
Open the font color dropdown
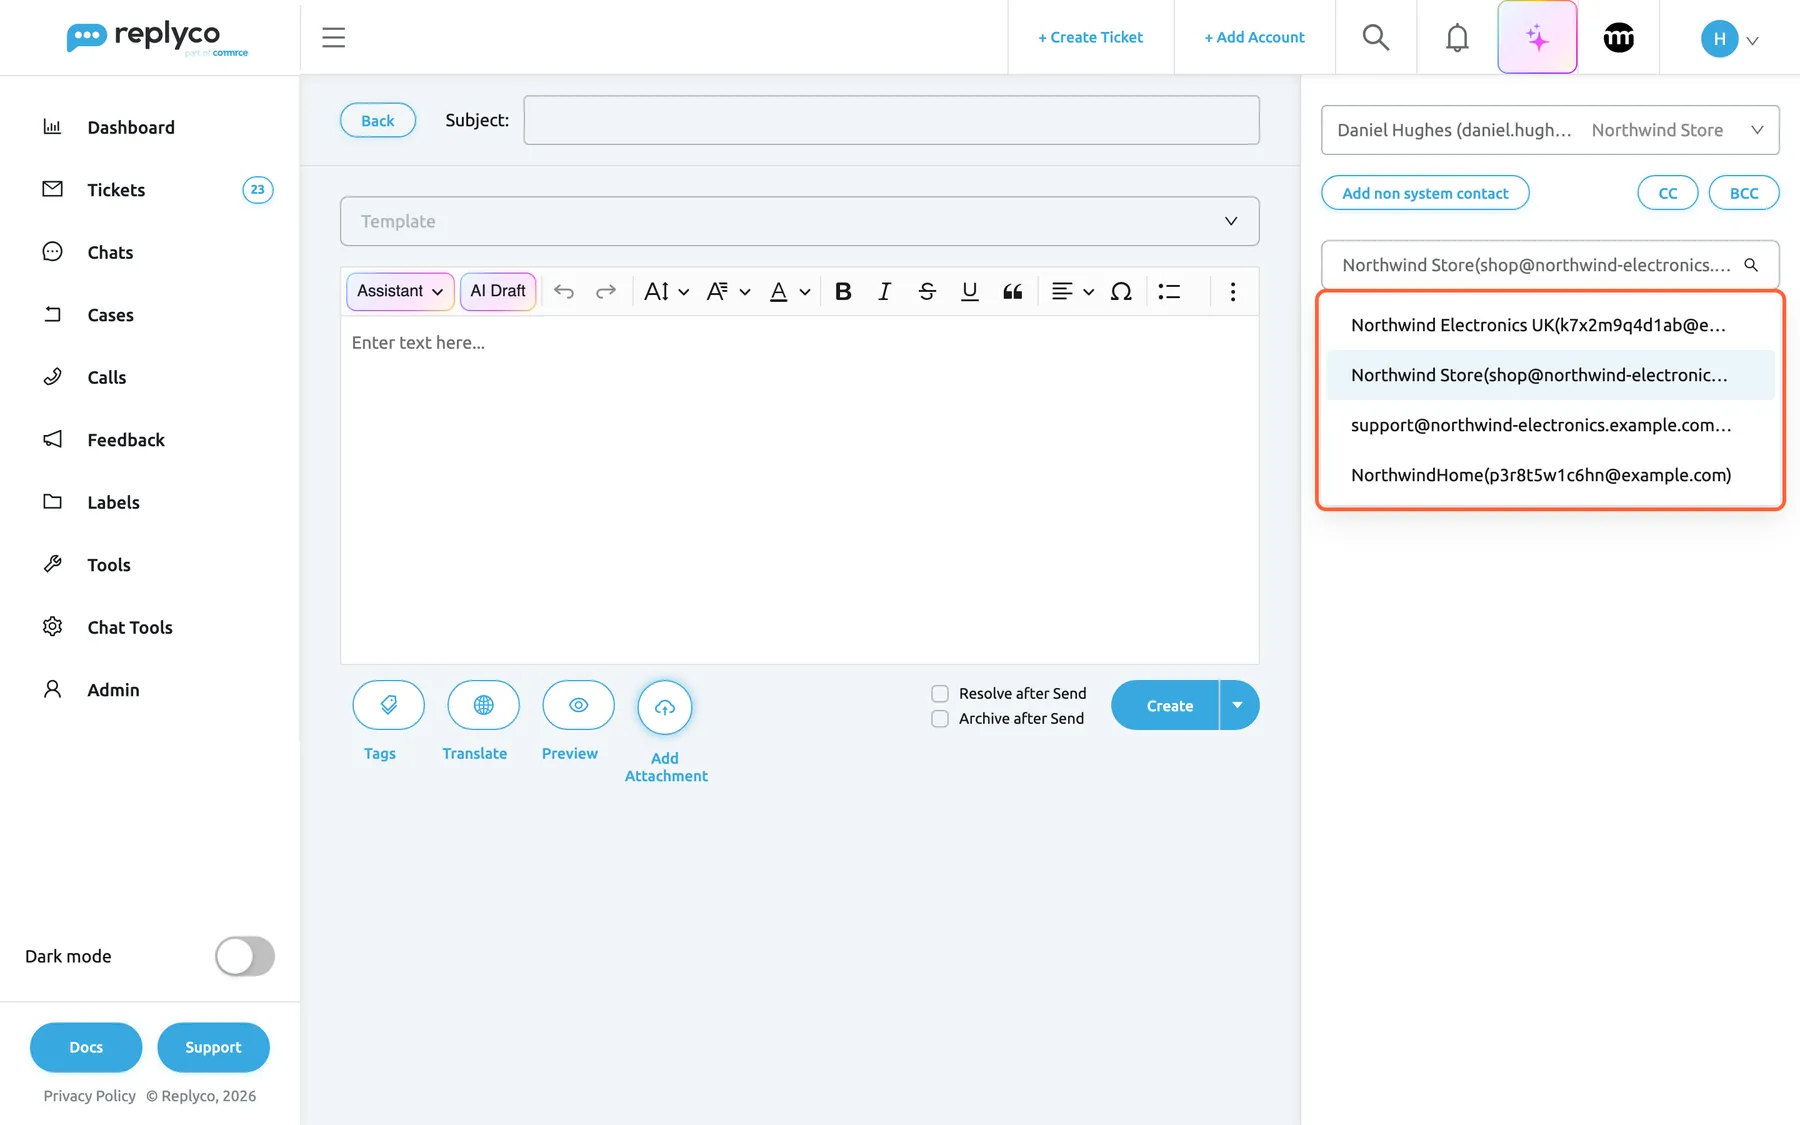tap(789, 291)
